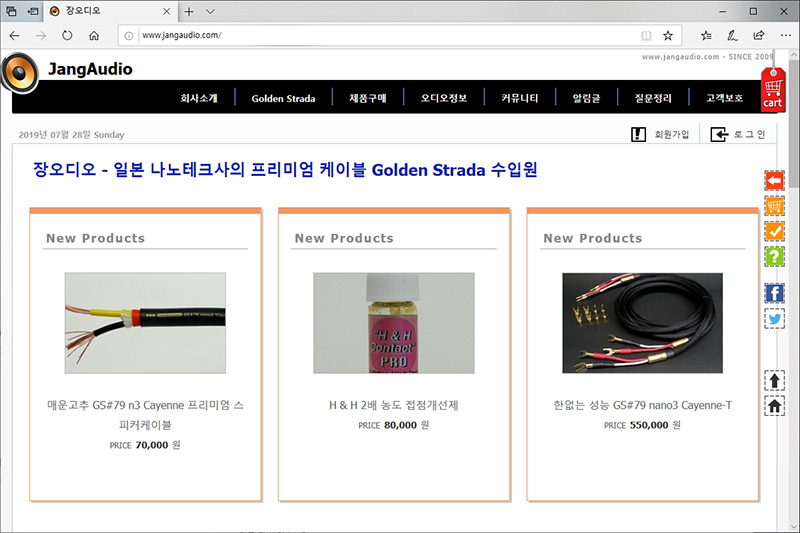This screenshot has height=533, width=800.
Task: Click the orange shopping cart sidebar icon
Action: point(774,206)
